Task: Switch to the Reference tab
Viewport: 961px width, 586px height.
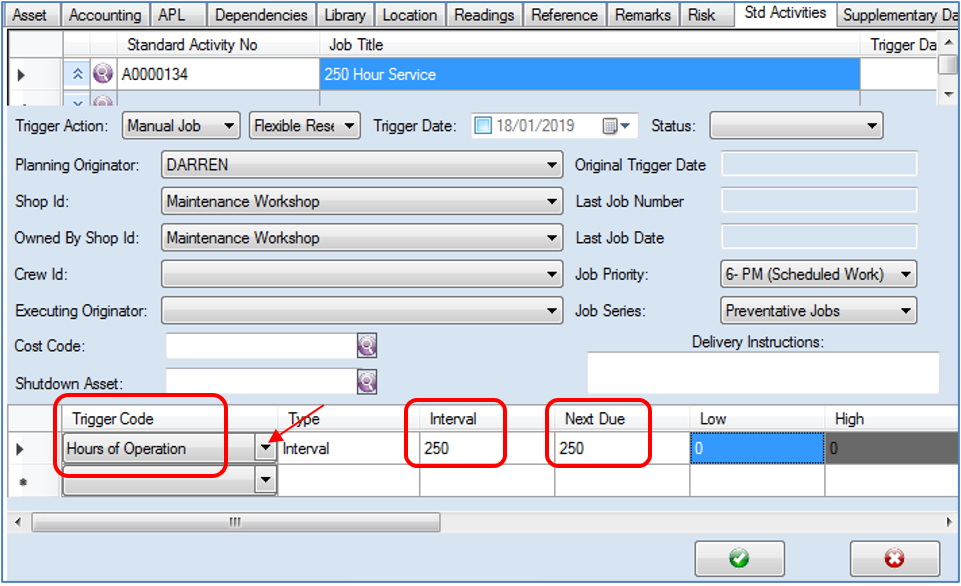Action: (x=564, y=15)
